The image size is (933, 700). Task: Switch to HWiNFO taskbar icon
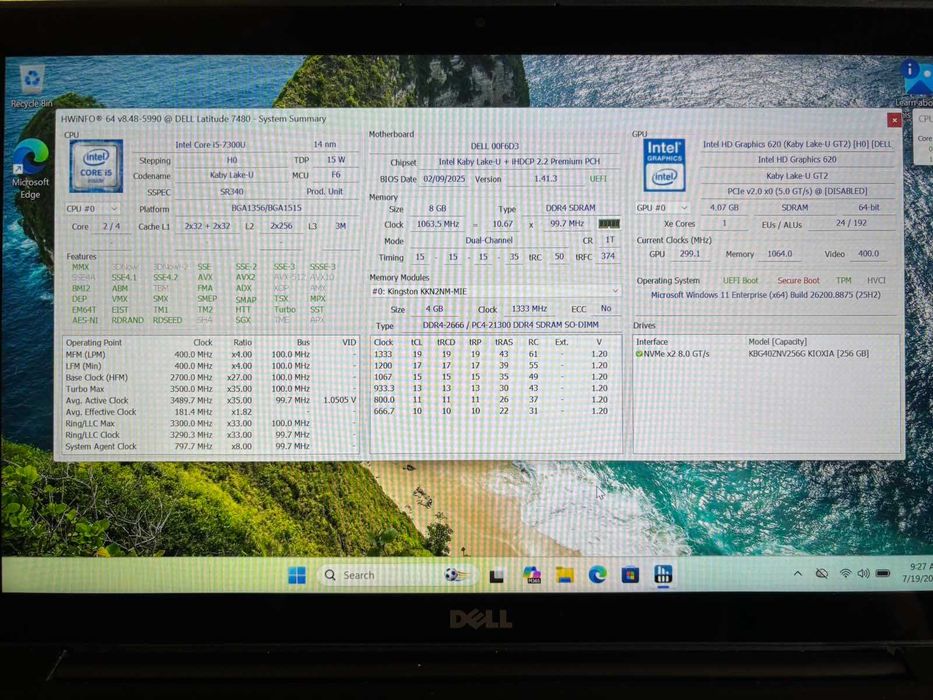coord(663,575)
